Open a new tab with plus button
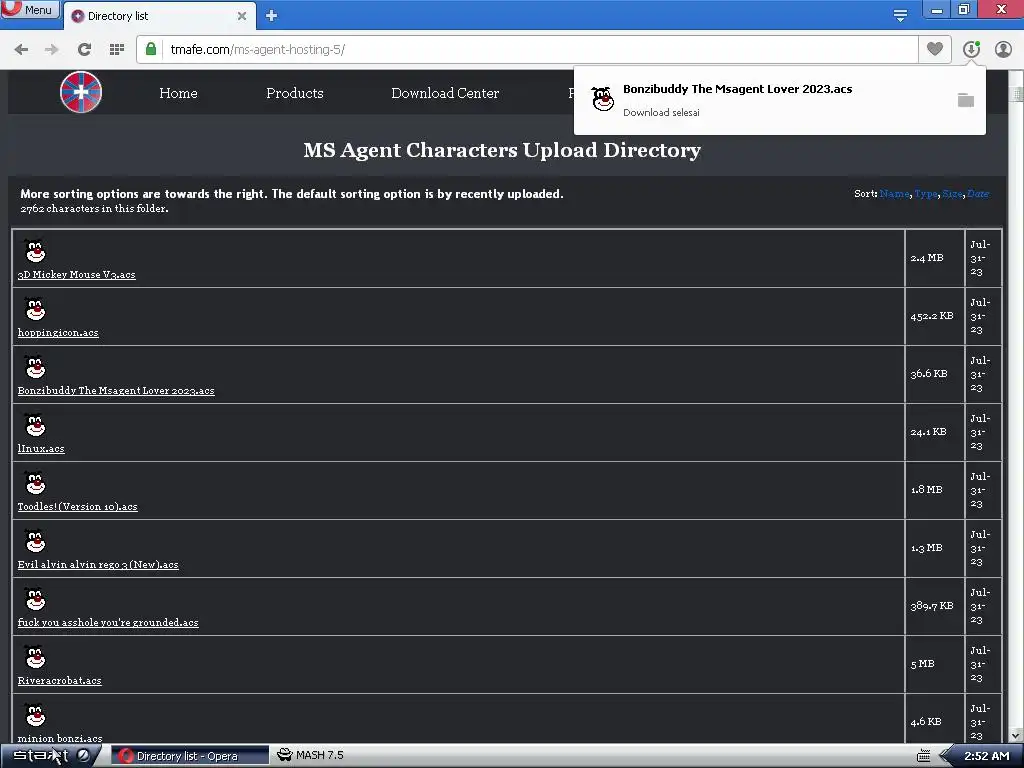Screen dimensions: 1024x768 click(x=272, y=16)
